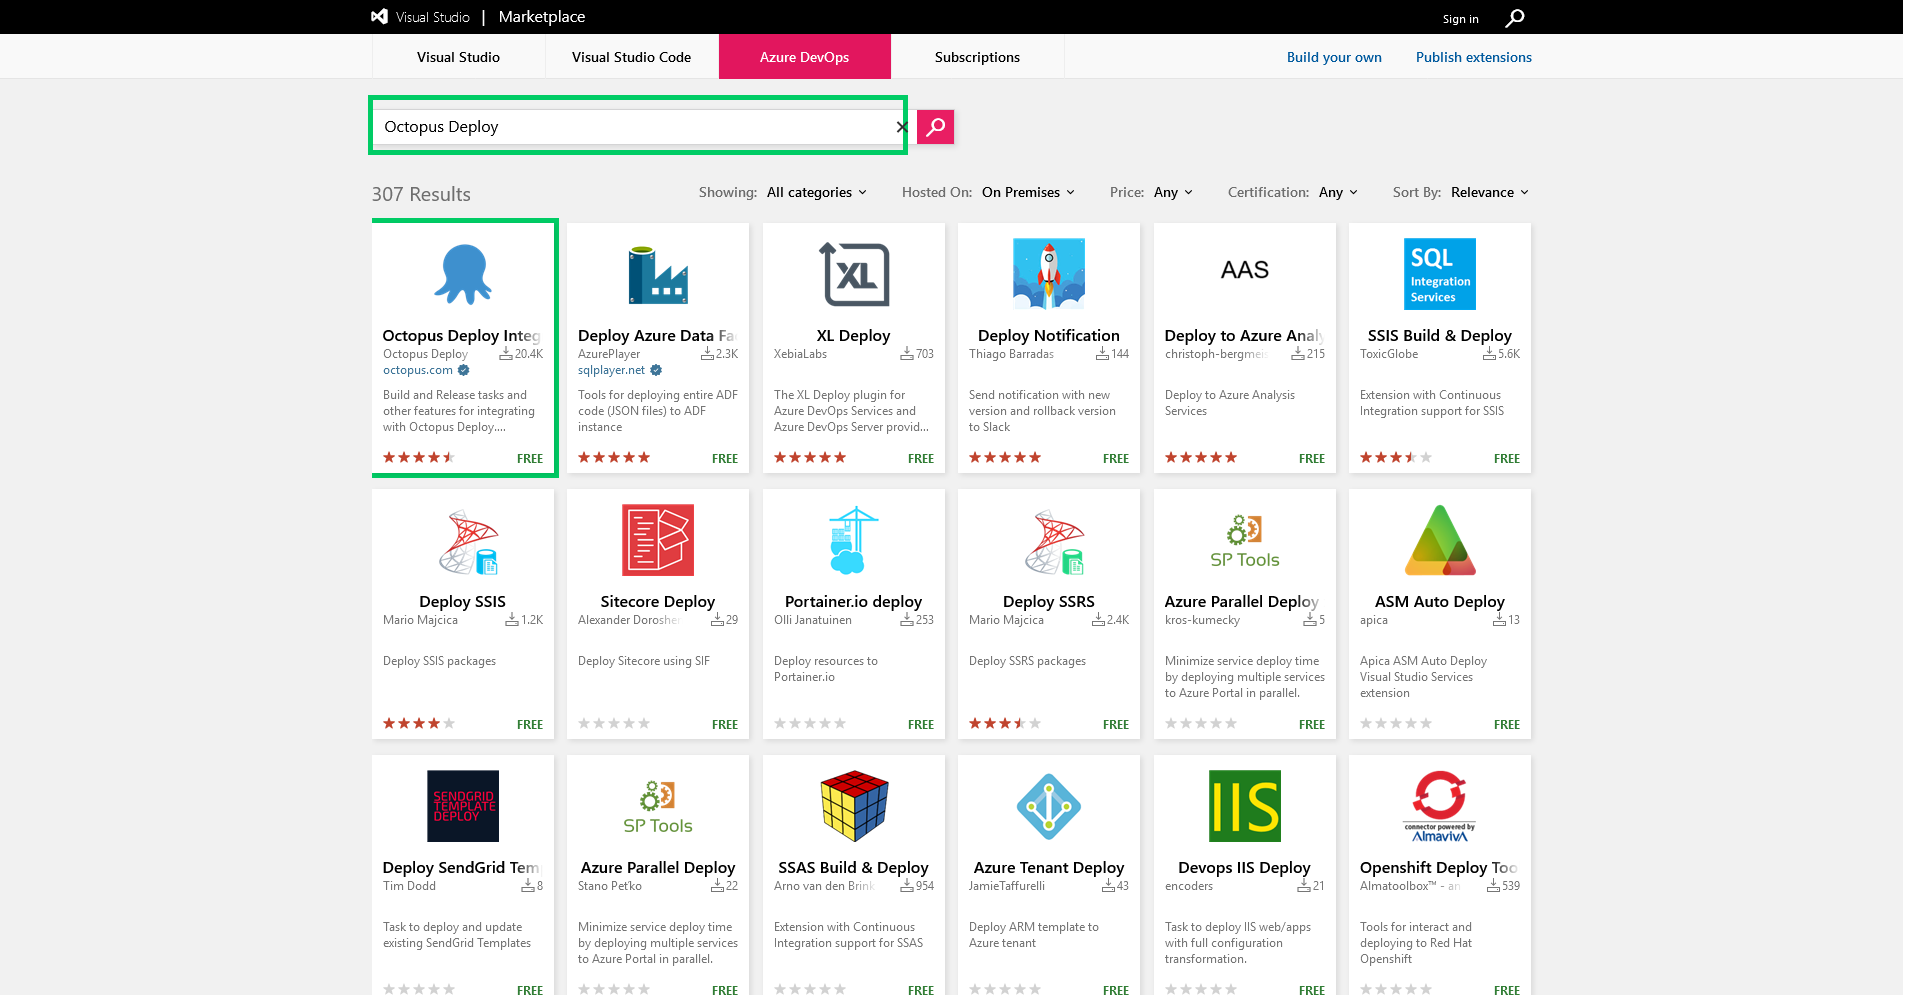
Task: Click the XebiaLabs publisher name
Action: coord(800,354)
